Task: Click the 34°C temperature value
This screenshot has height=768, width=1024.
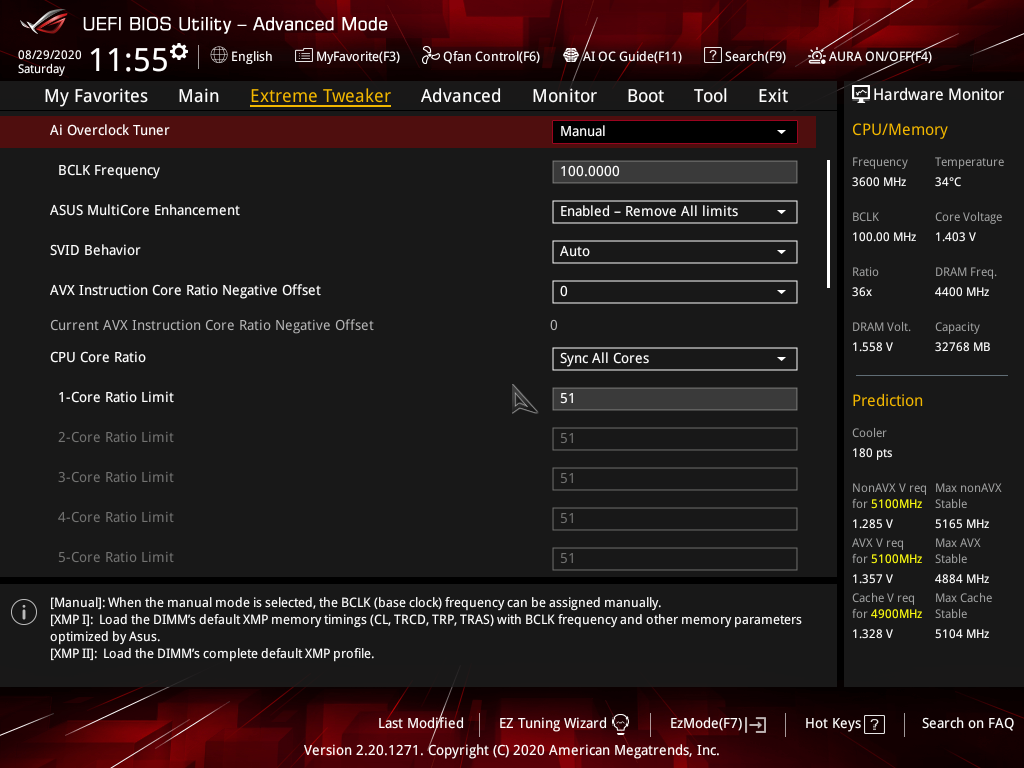Action: [948, 182]
